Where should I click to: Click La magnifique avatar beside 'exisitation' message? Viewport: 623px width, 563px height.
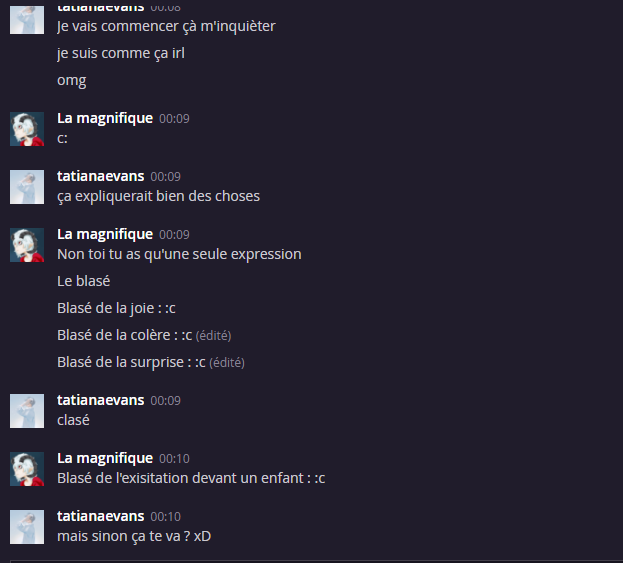point(27,469)
